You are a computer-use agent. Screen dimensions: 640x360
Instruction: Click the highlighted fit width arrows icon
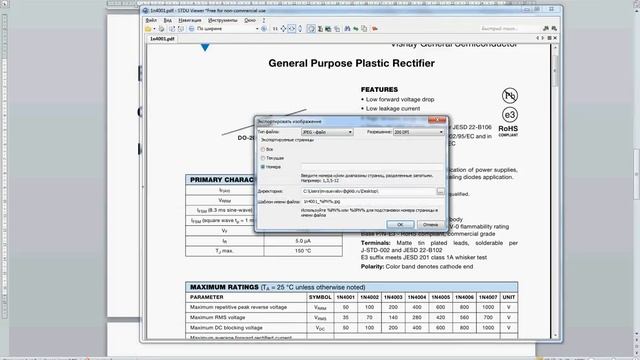291,29
